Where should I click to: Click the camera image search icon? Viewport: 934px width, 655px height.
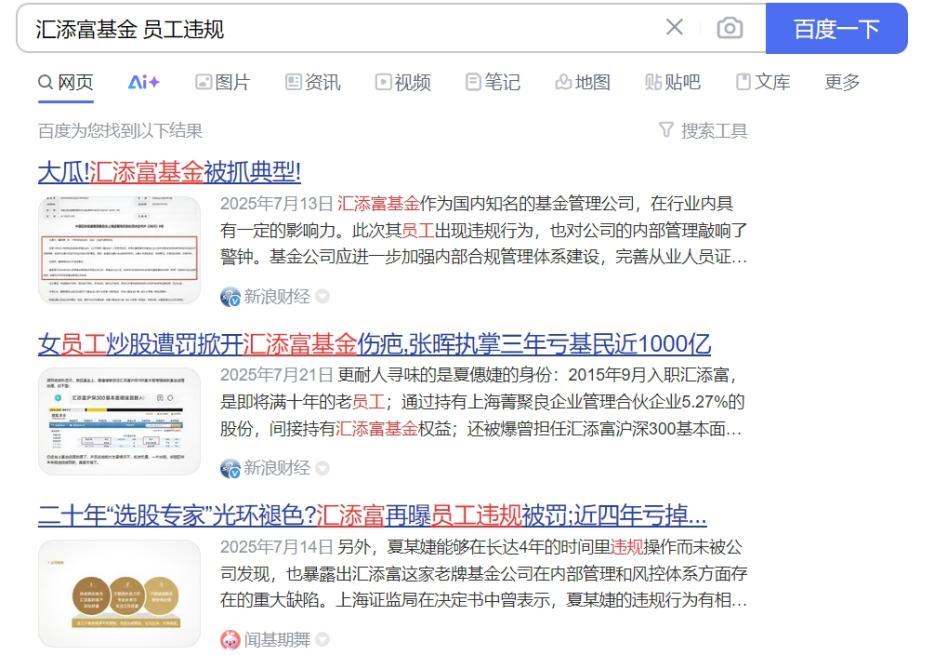click(x=730, y=28)
